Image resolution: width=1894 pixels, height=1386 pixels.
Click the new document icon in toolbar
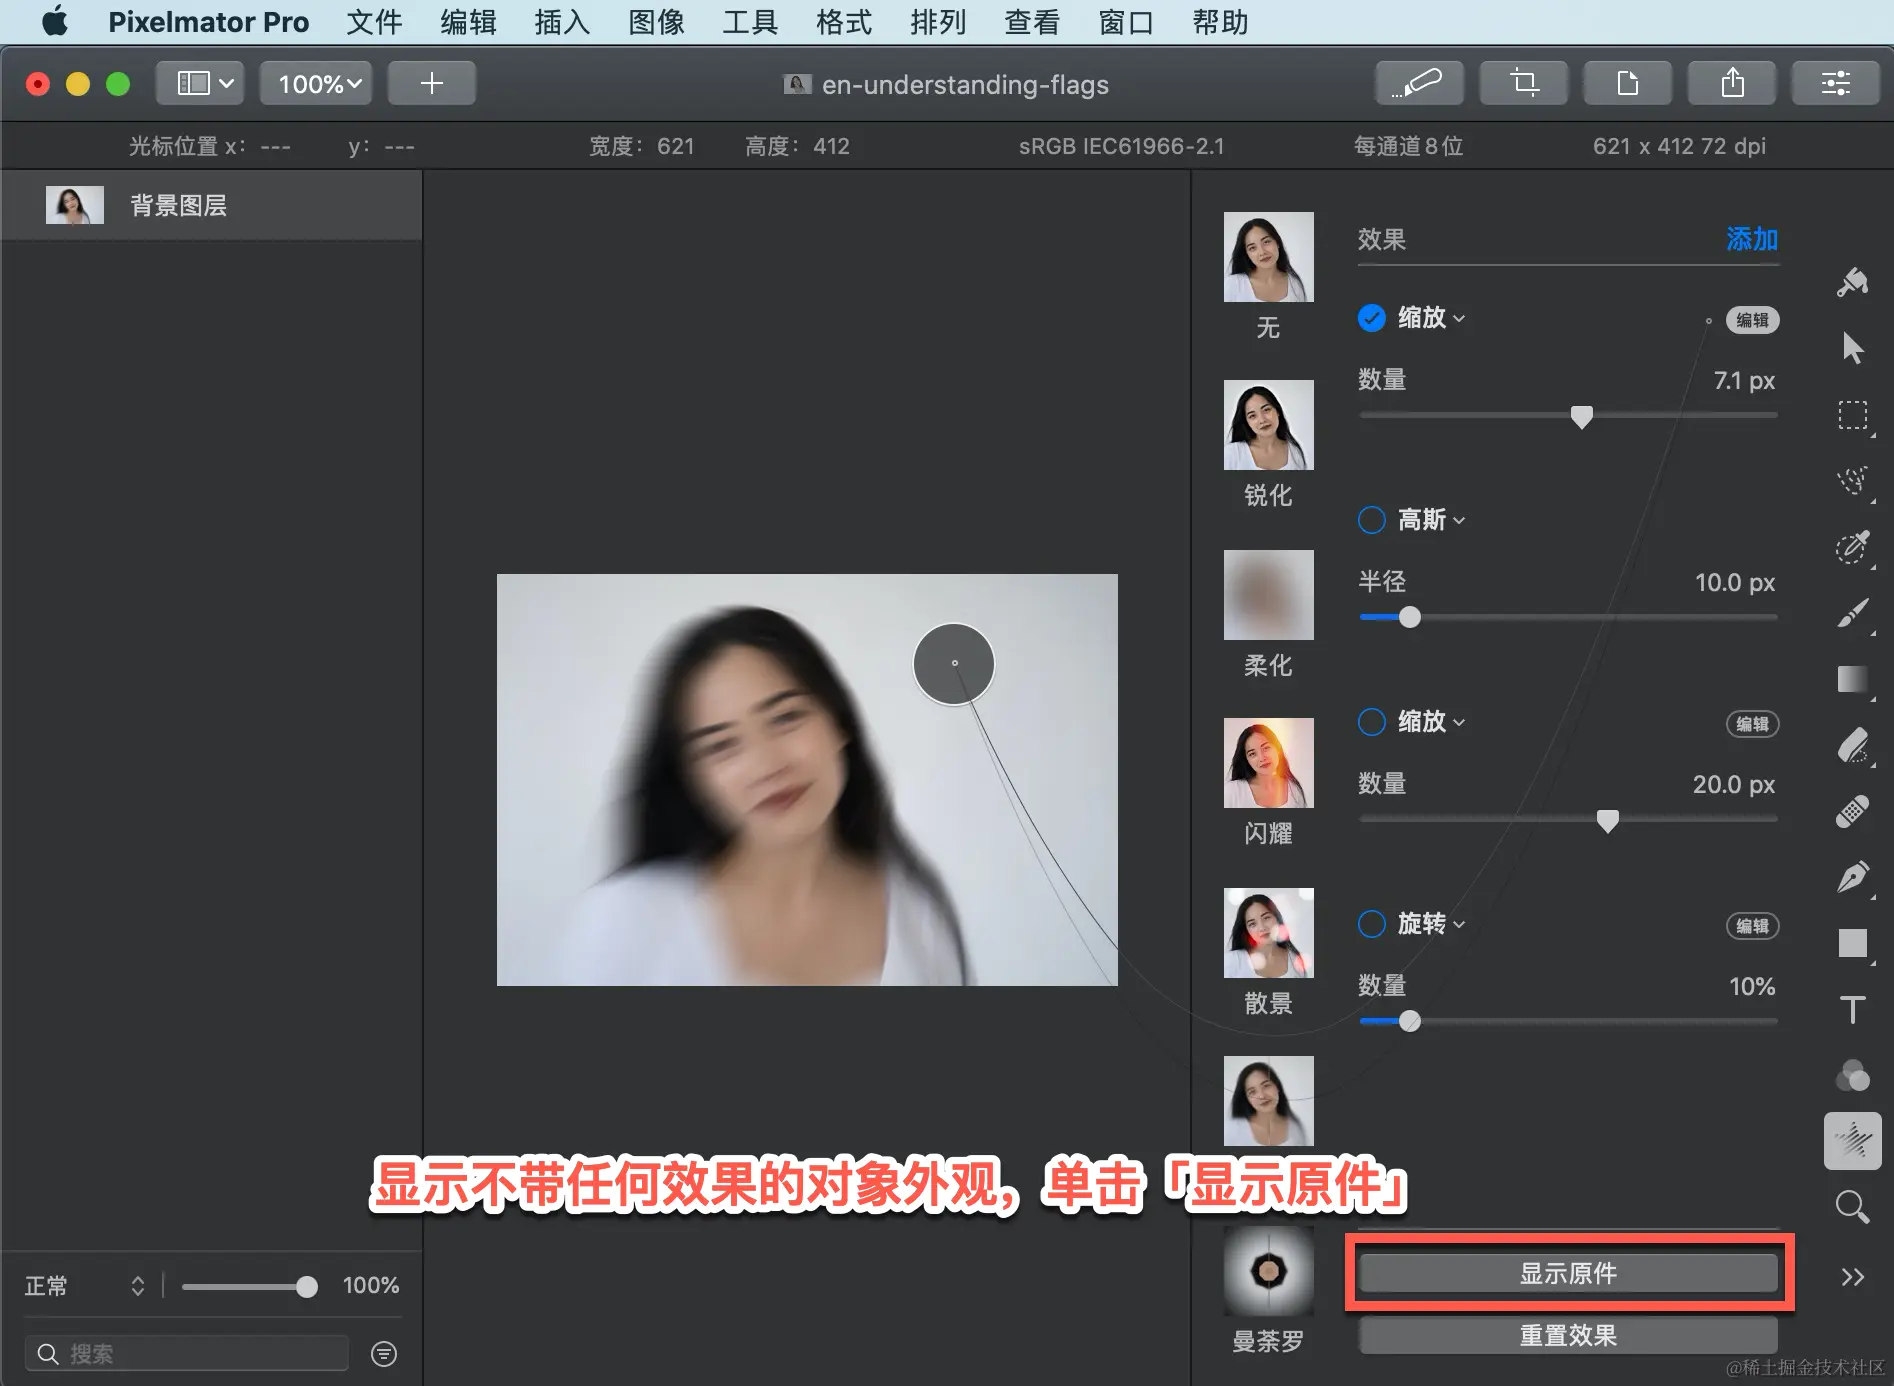1627,83
